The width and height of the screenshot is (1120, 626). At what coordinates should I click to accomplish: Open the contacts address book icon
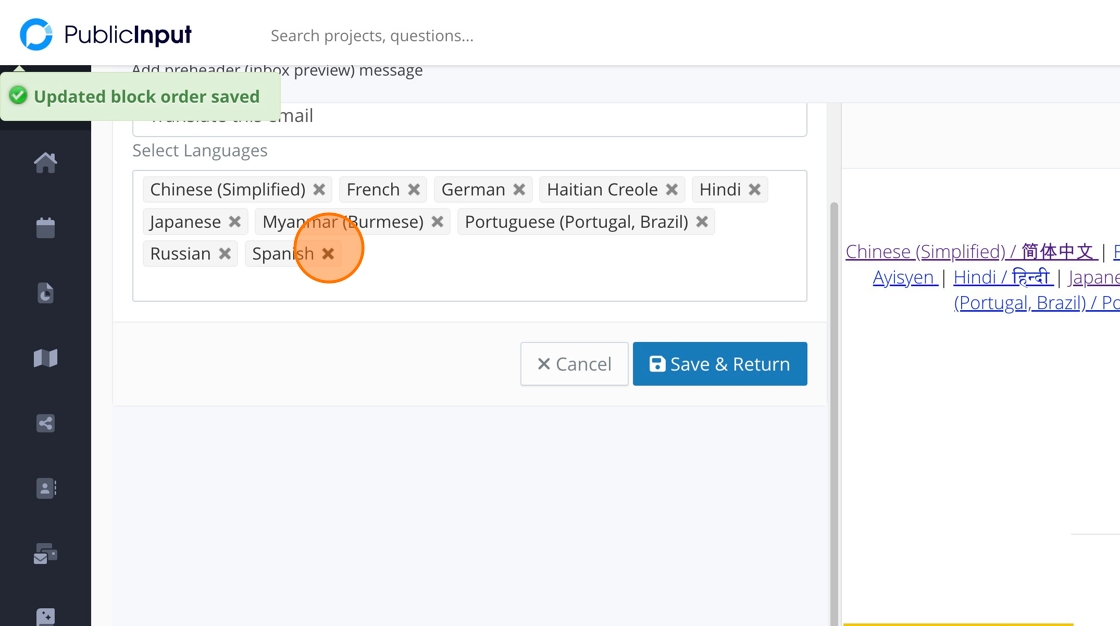(45, 488)
